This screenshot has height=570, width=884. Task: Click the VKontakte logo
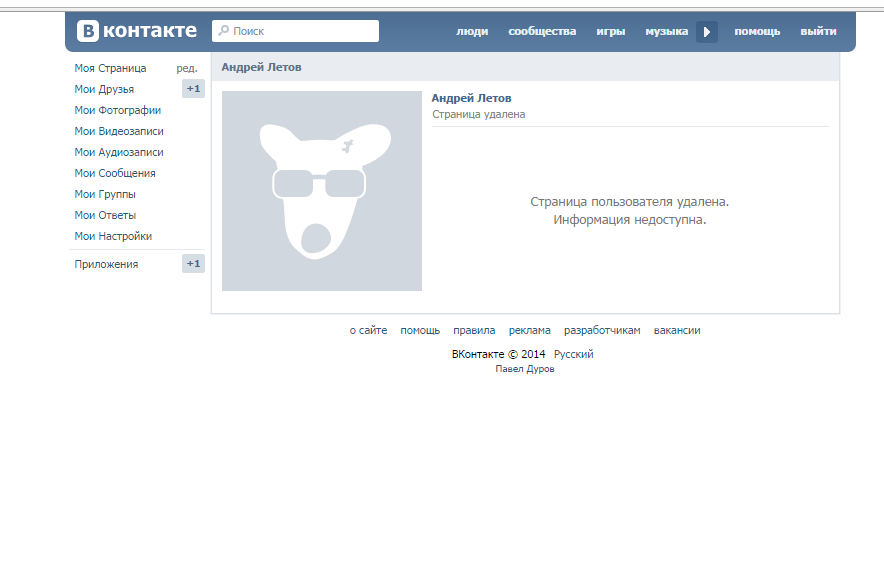point(136,30)
